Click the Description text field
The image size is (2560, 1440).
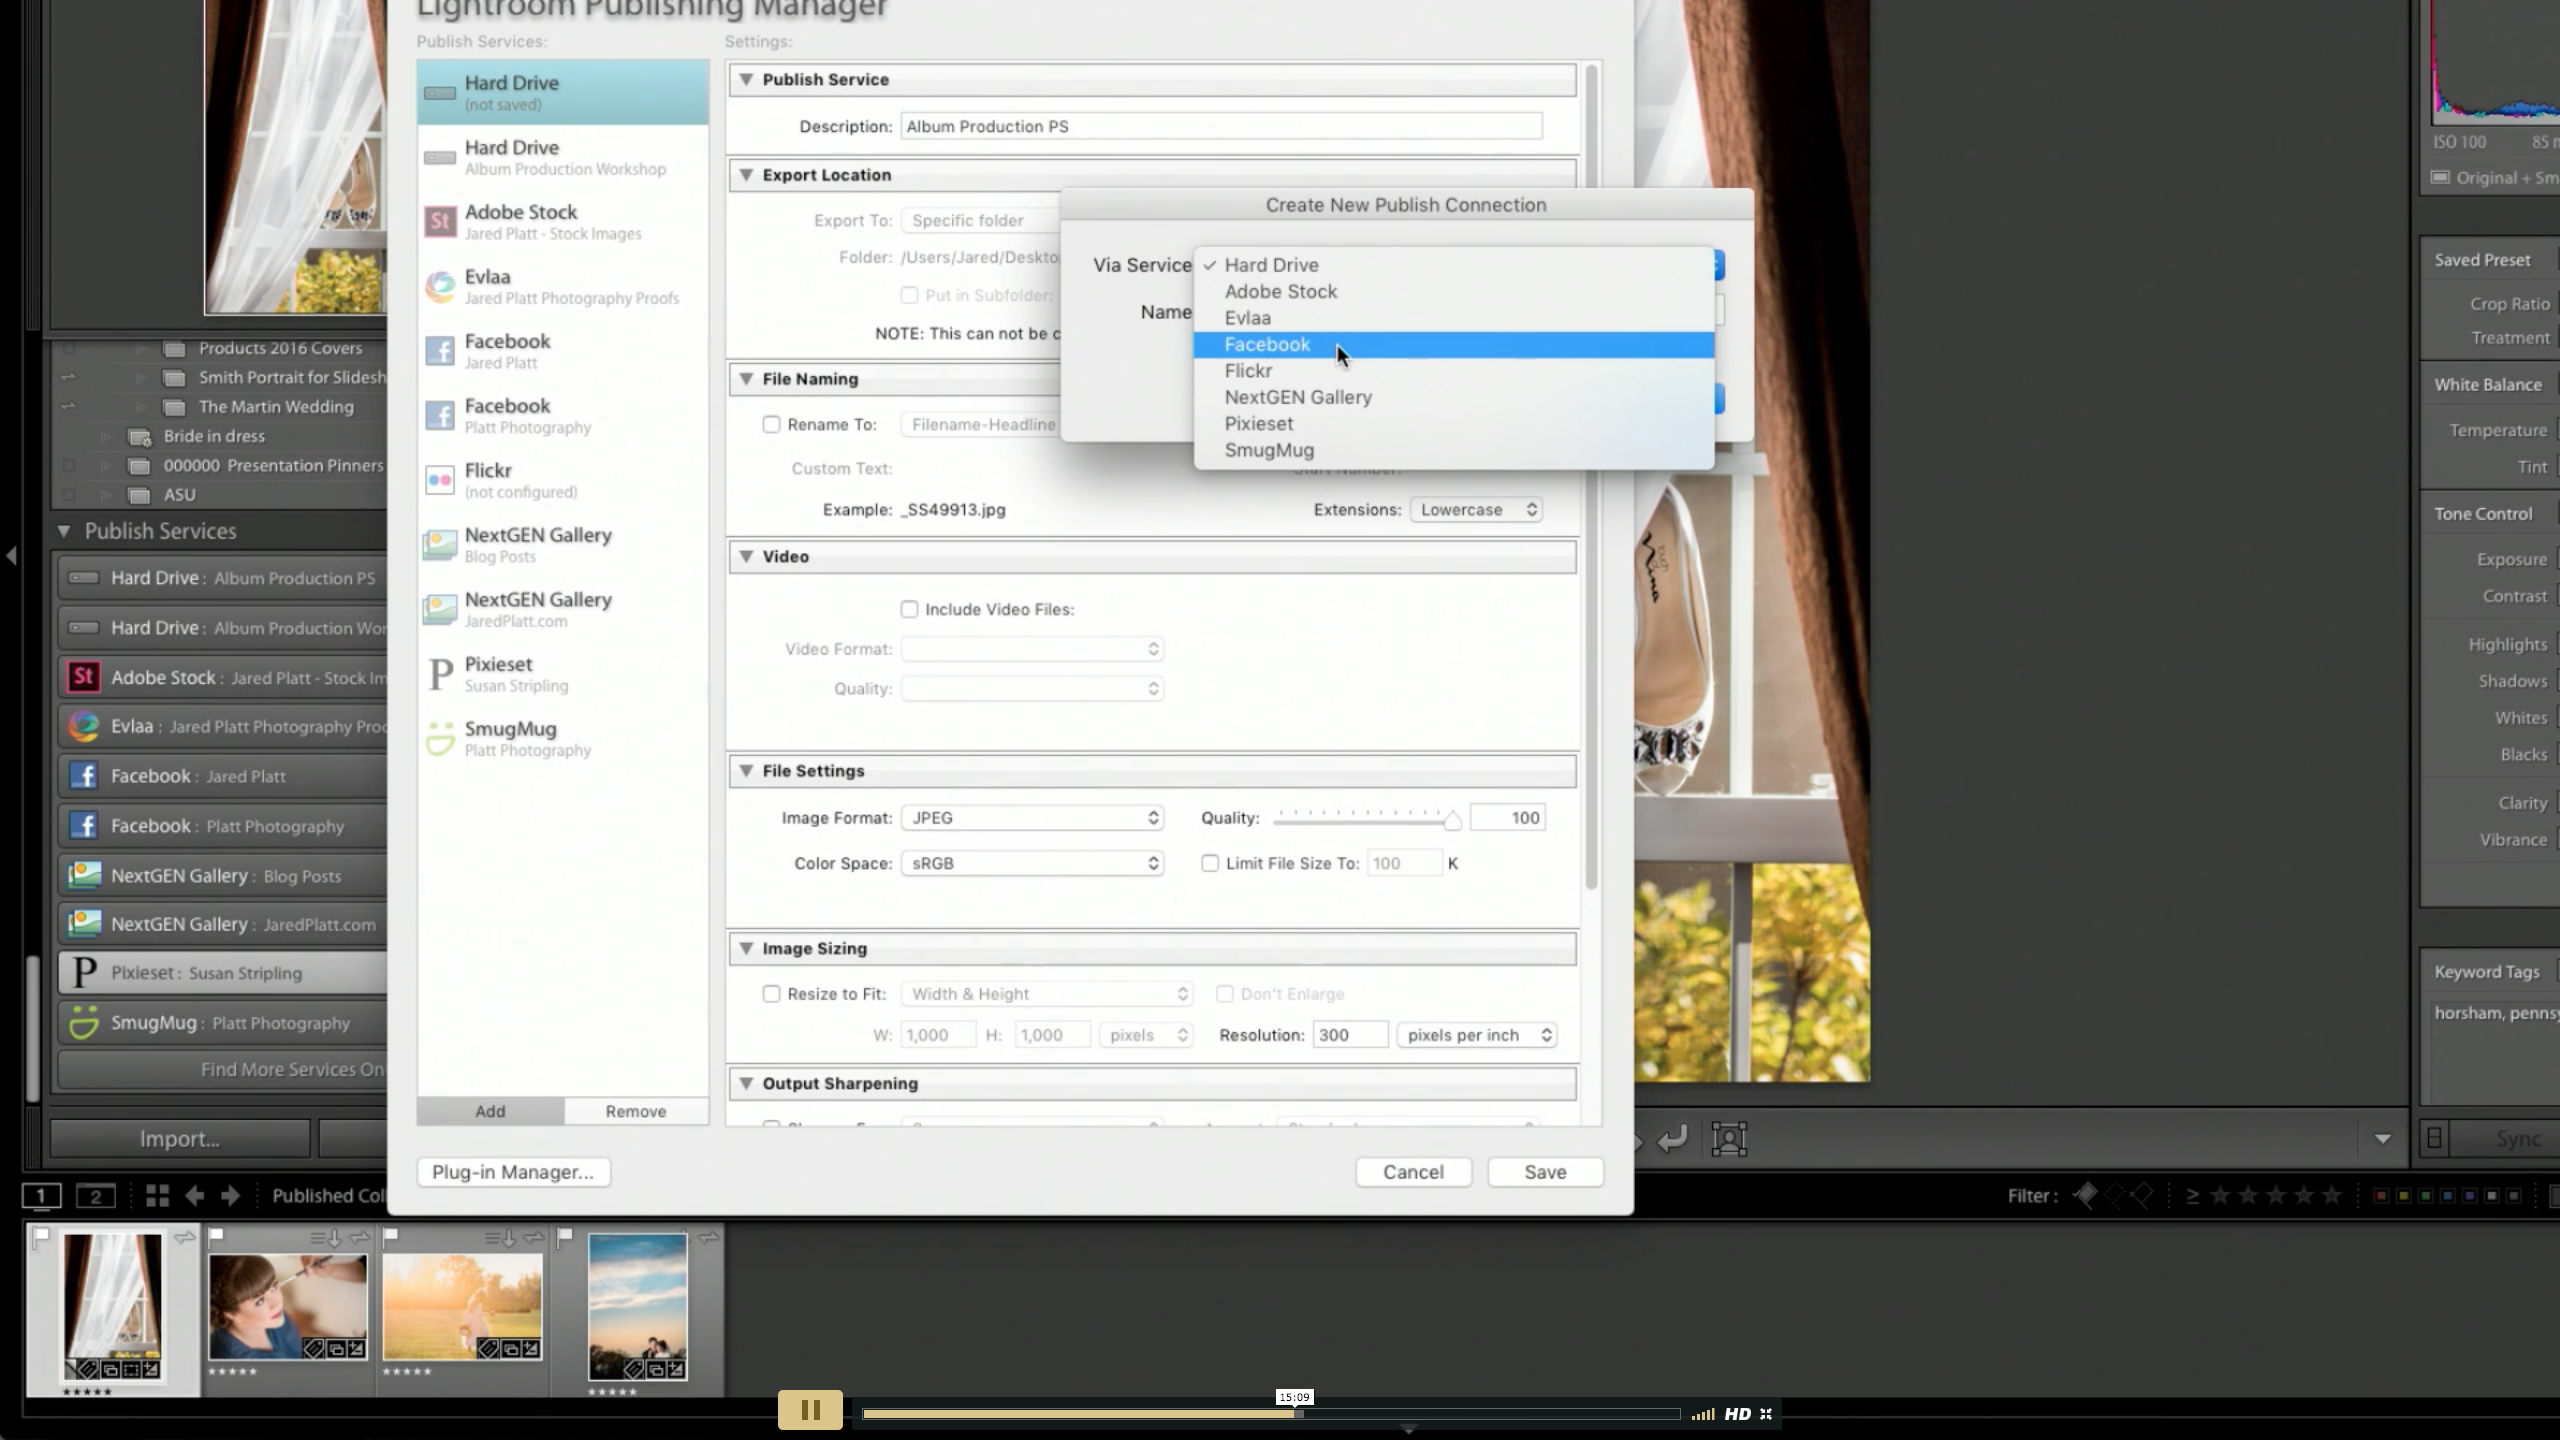coord(1221,126)
